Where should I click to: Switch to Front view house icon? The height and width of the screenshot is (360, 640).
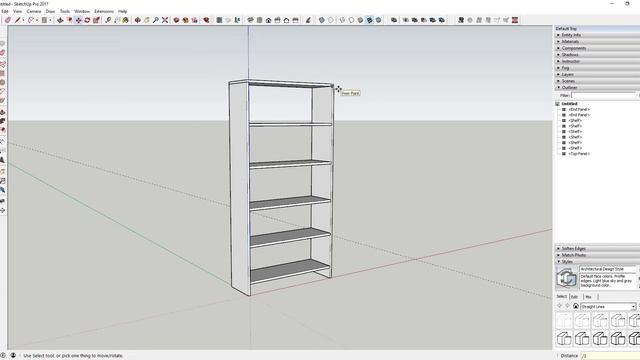tap(268, 20)
